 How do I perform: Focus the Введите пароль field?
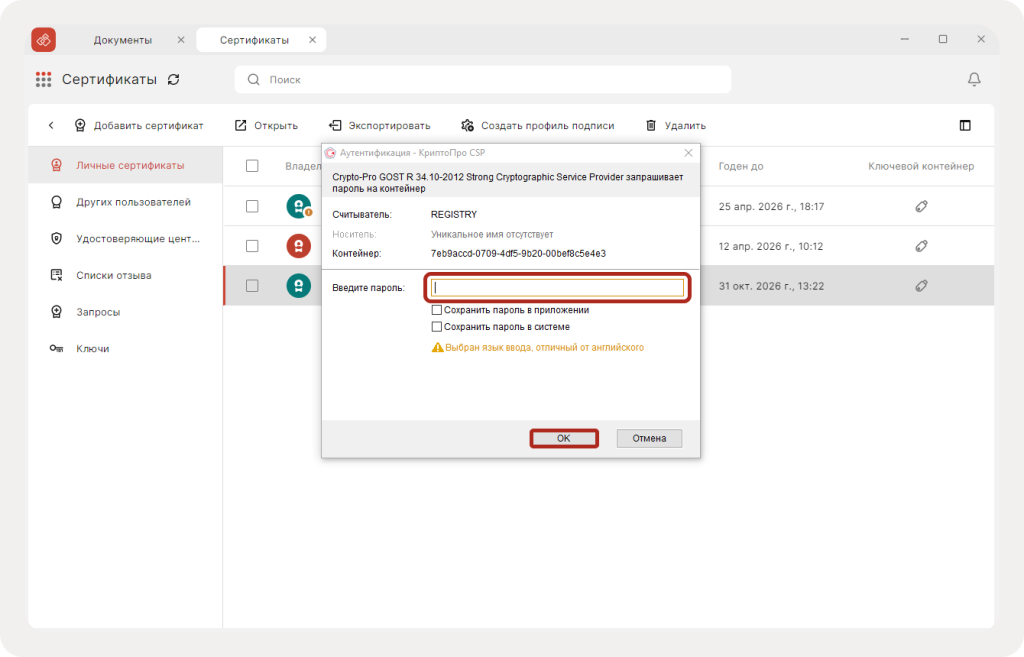[x=557, y=287]
